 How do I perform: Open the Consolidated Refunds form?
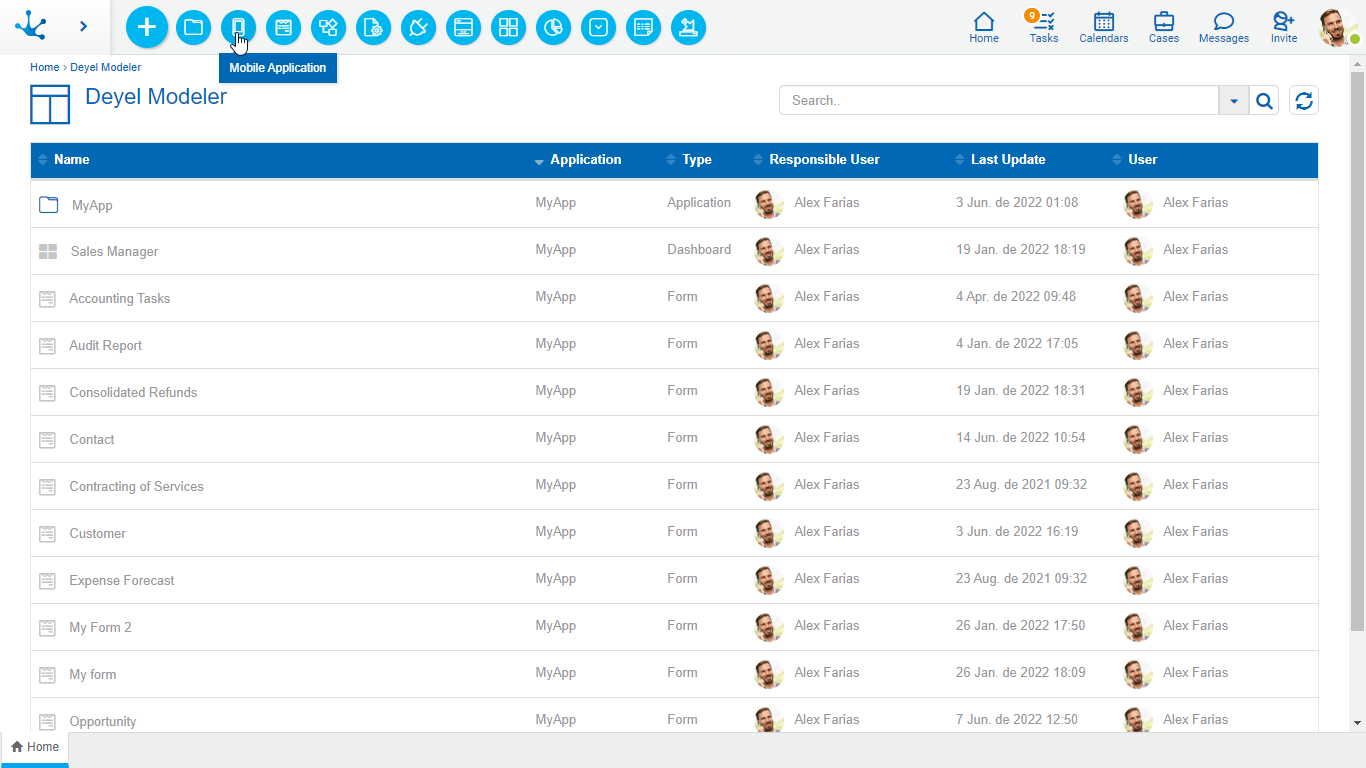pyautogui.click(x=133, y=393)
